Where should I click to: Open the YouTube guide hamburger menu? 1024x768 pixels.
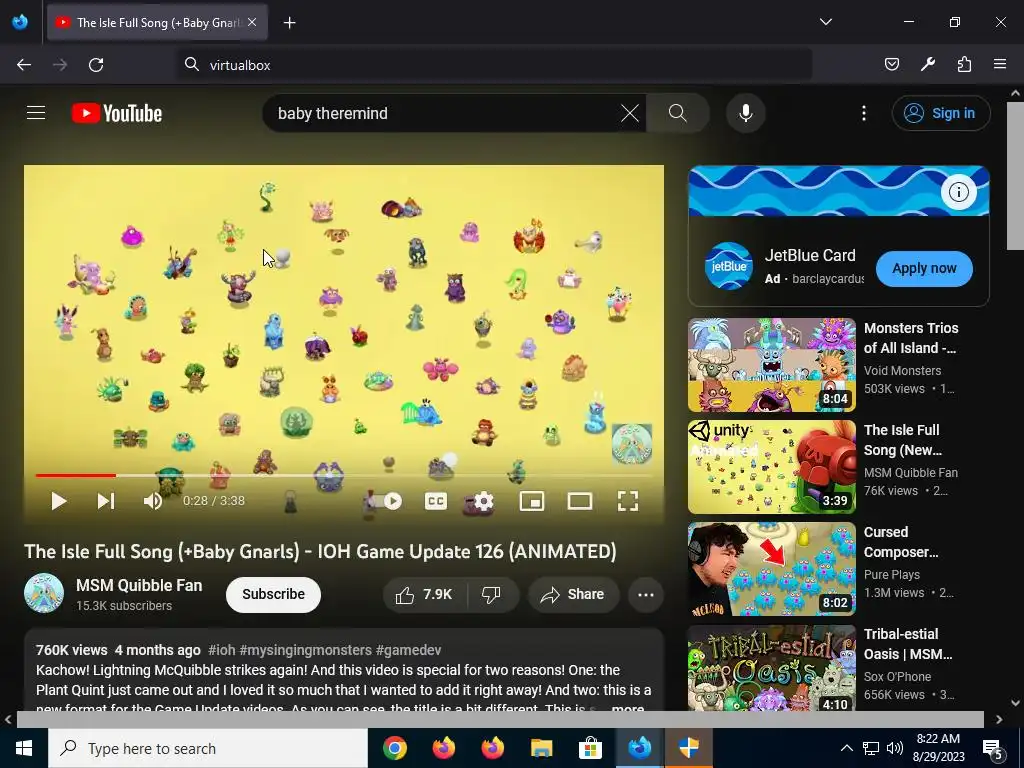pyautogui.click(x=36, y=113)
